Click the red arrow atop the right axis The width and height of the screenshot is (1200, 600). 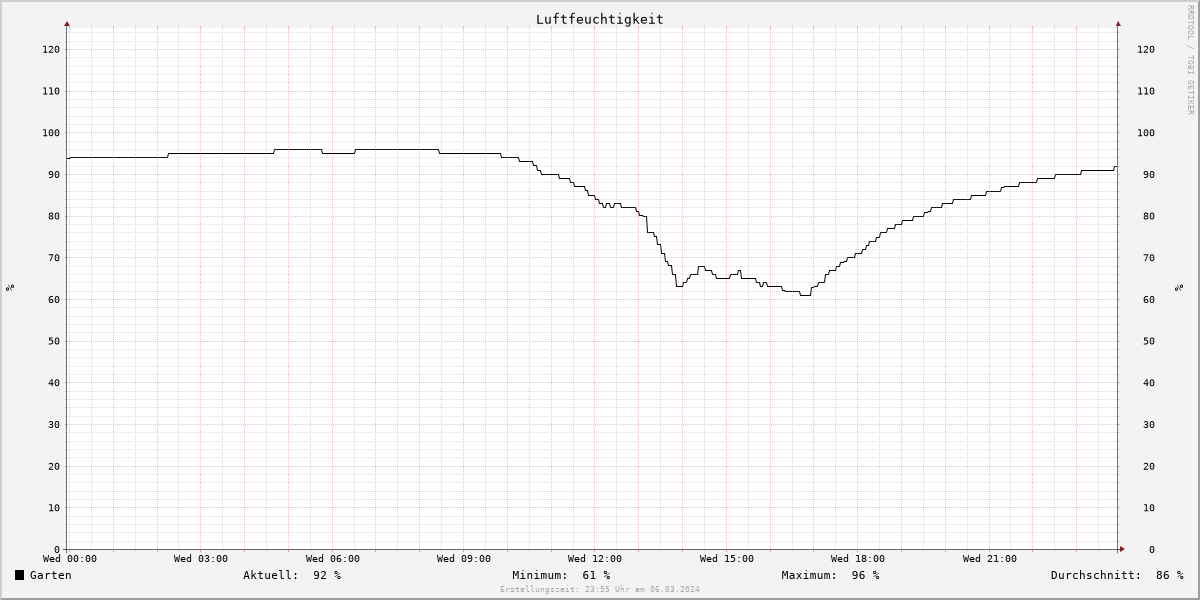[1118, 23]
